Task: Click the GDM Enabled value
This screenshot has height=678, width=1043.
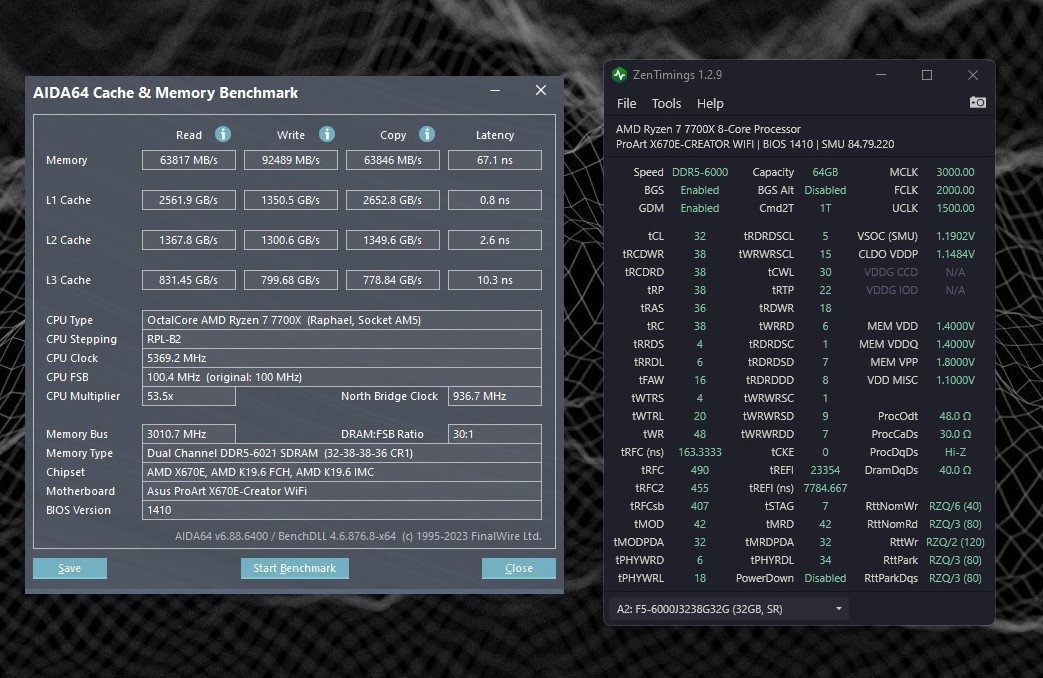Action: click(700, 208)
